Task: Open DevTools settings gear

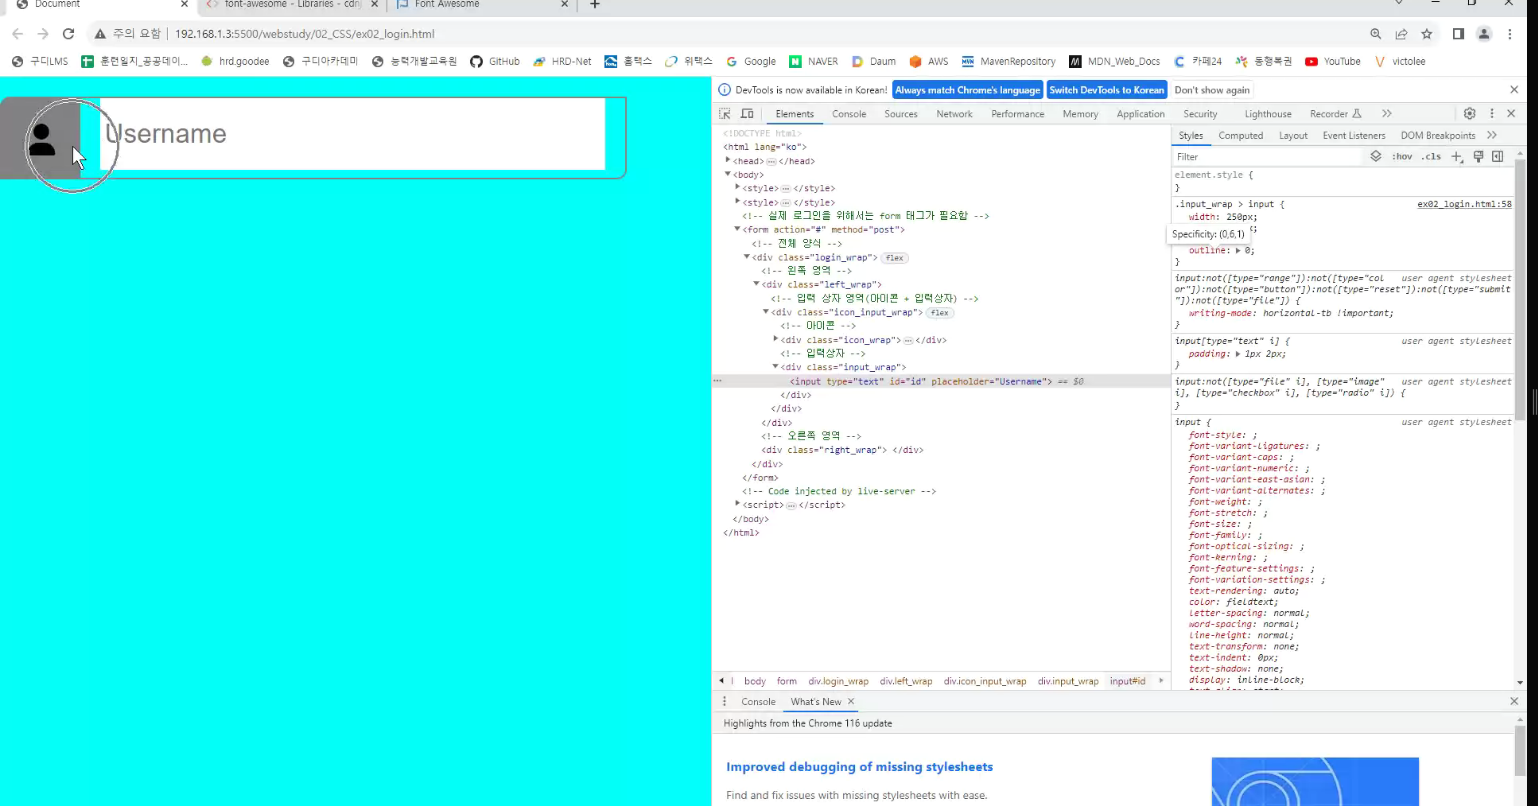Action: click(1469, 114)
